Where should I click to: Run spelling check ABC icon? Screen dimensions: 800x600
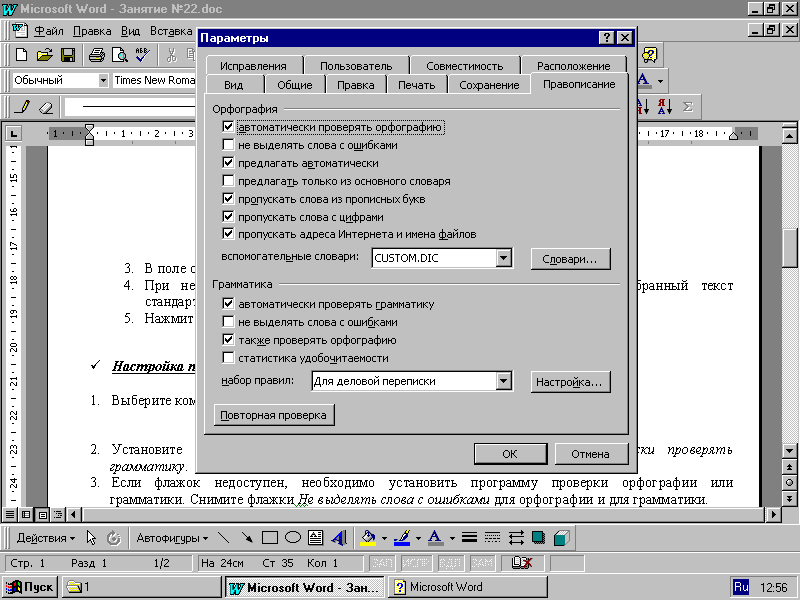point(143,55)
